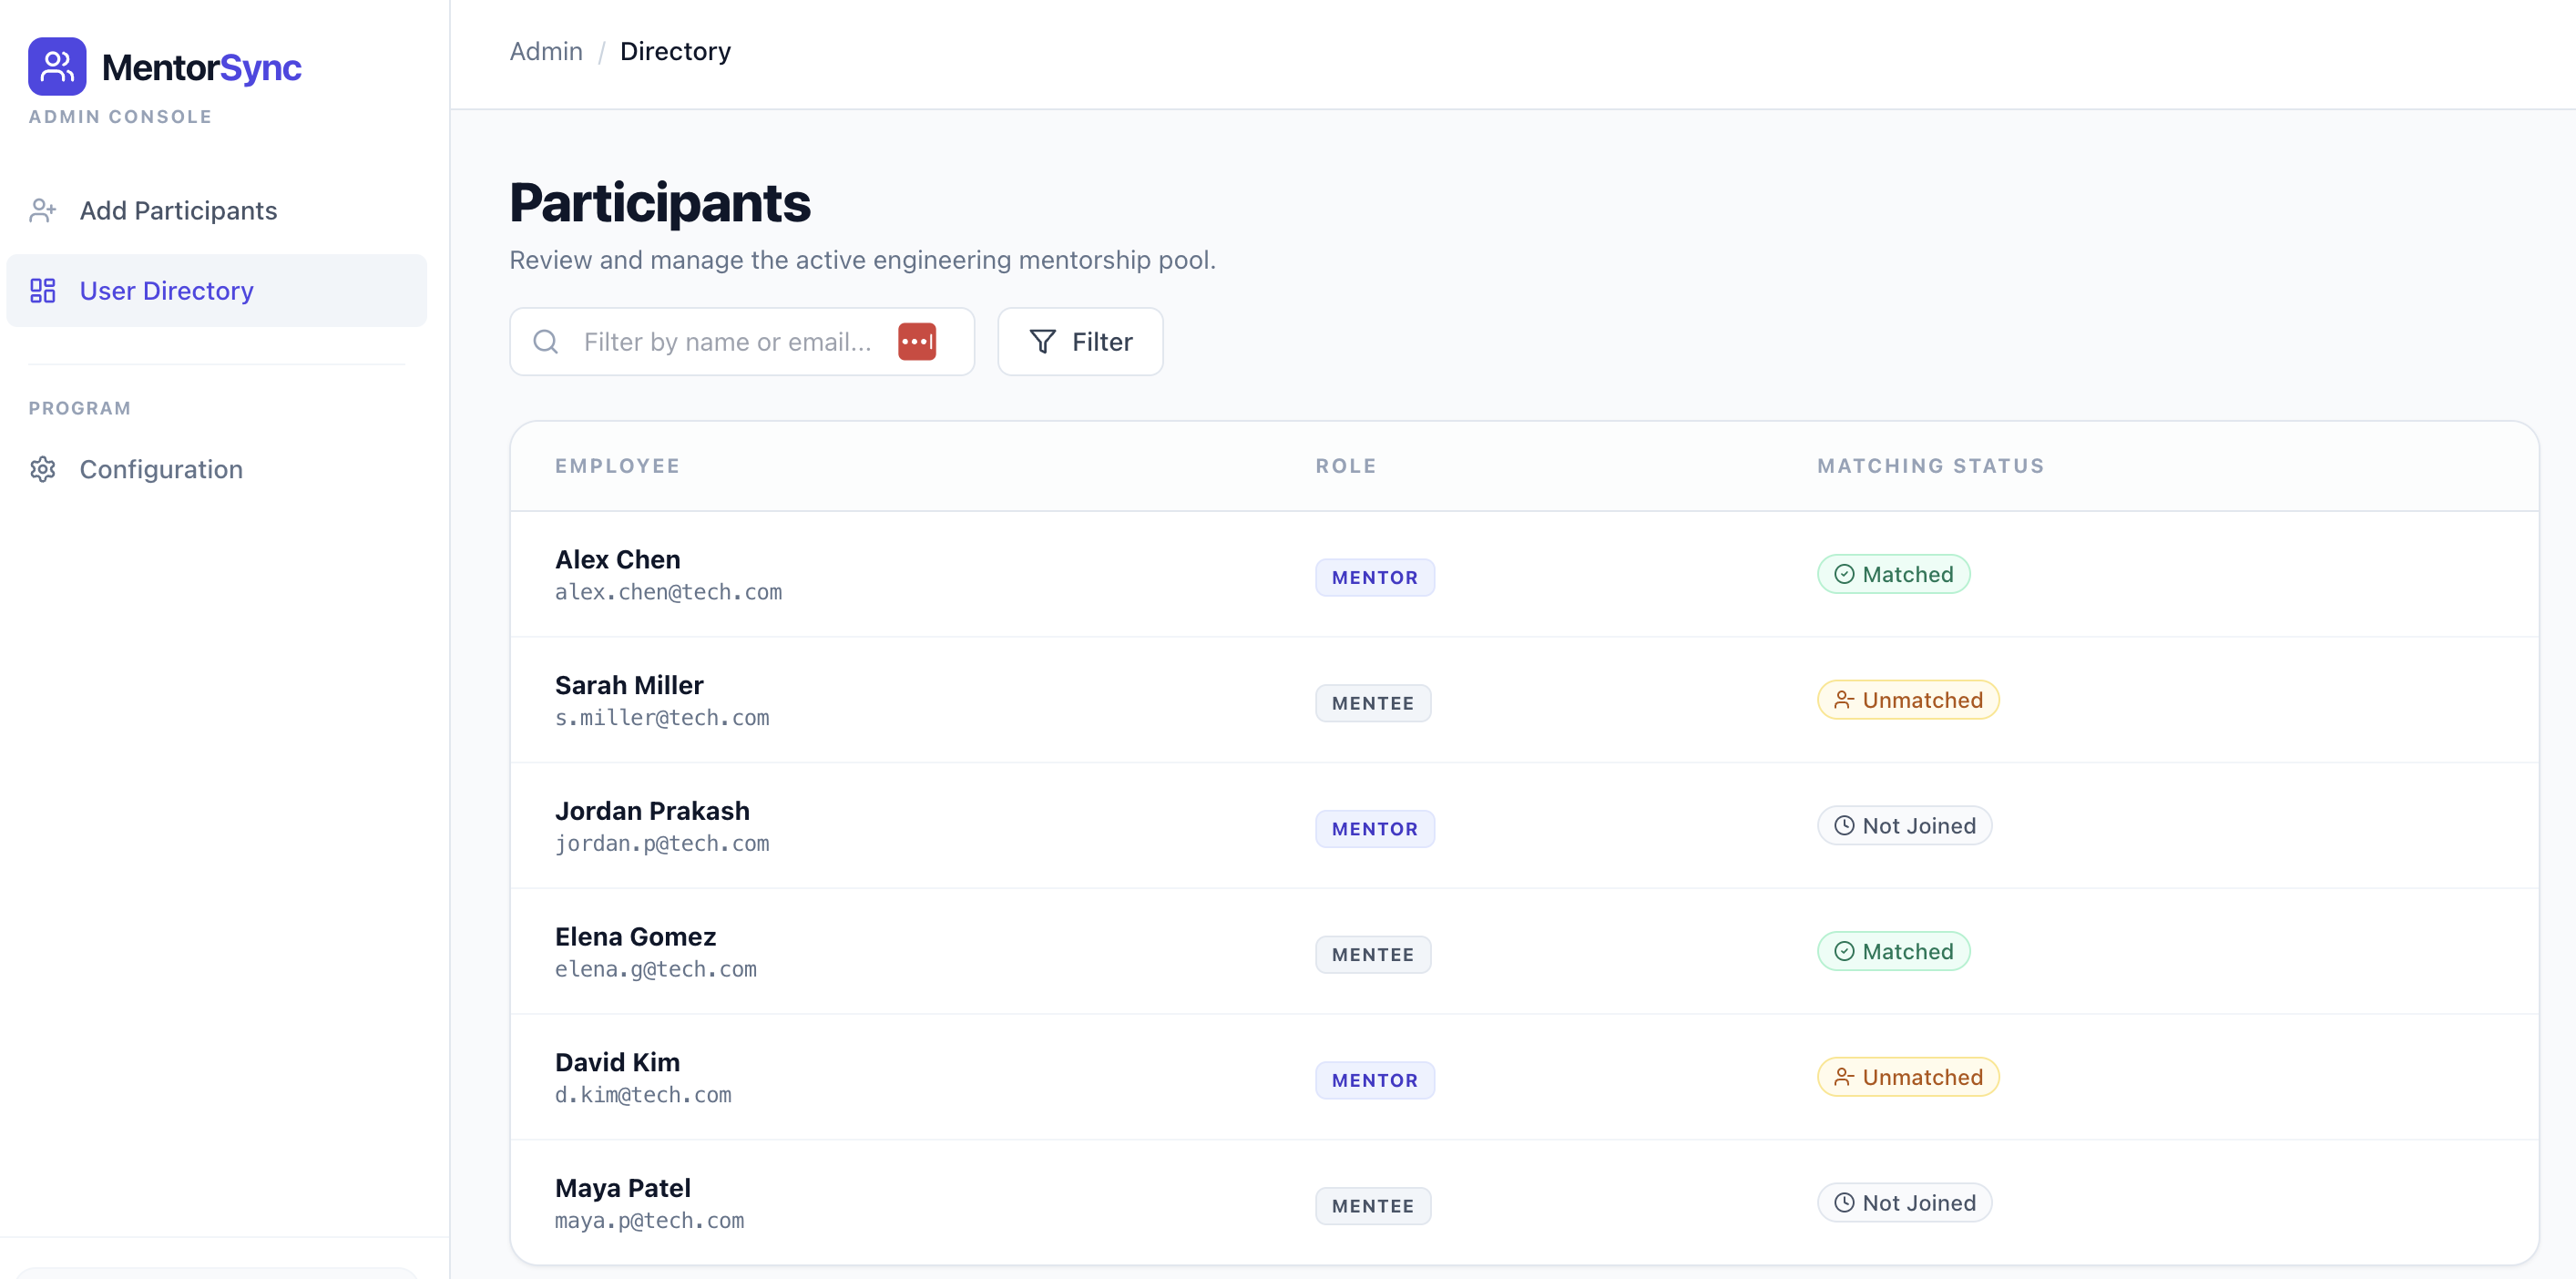Navigate to Add Participants in the sidebar
The image size is (2576, 1279).
click(x=178, y=210)
